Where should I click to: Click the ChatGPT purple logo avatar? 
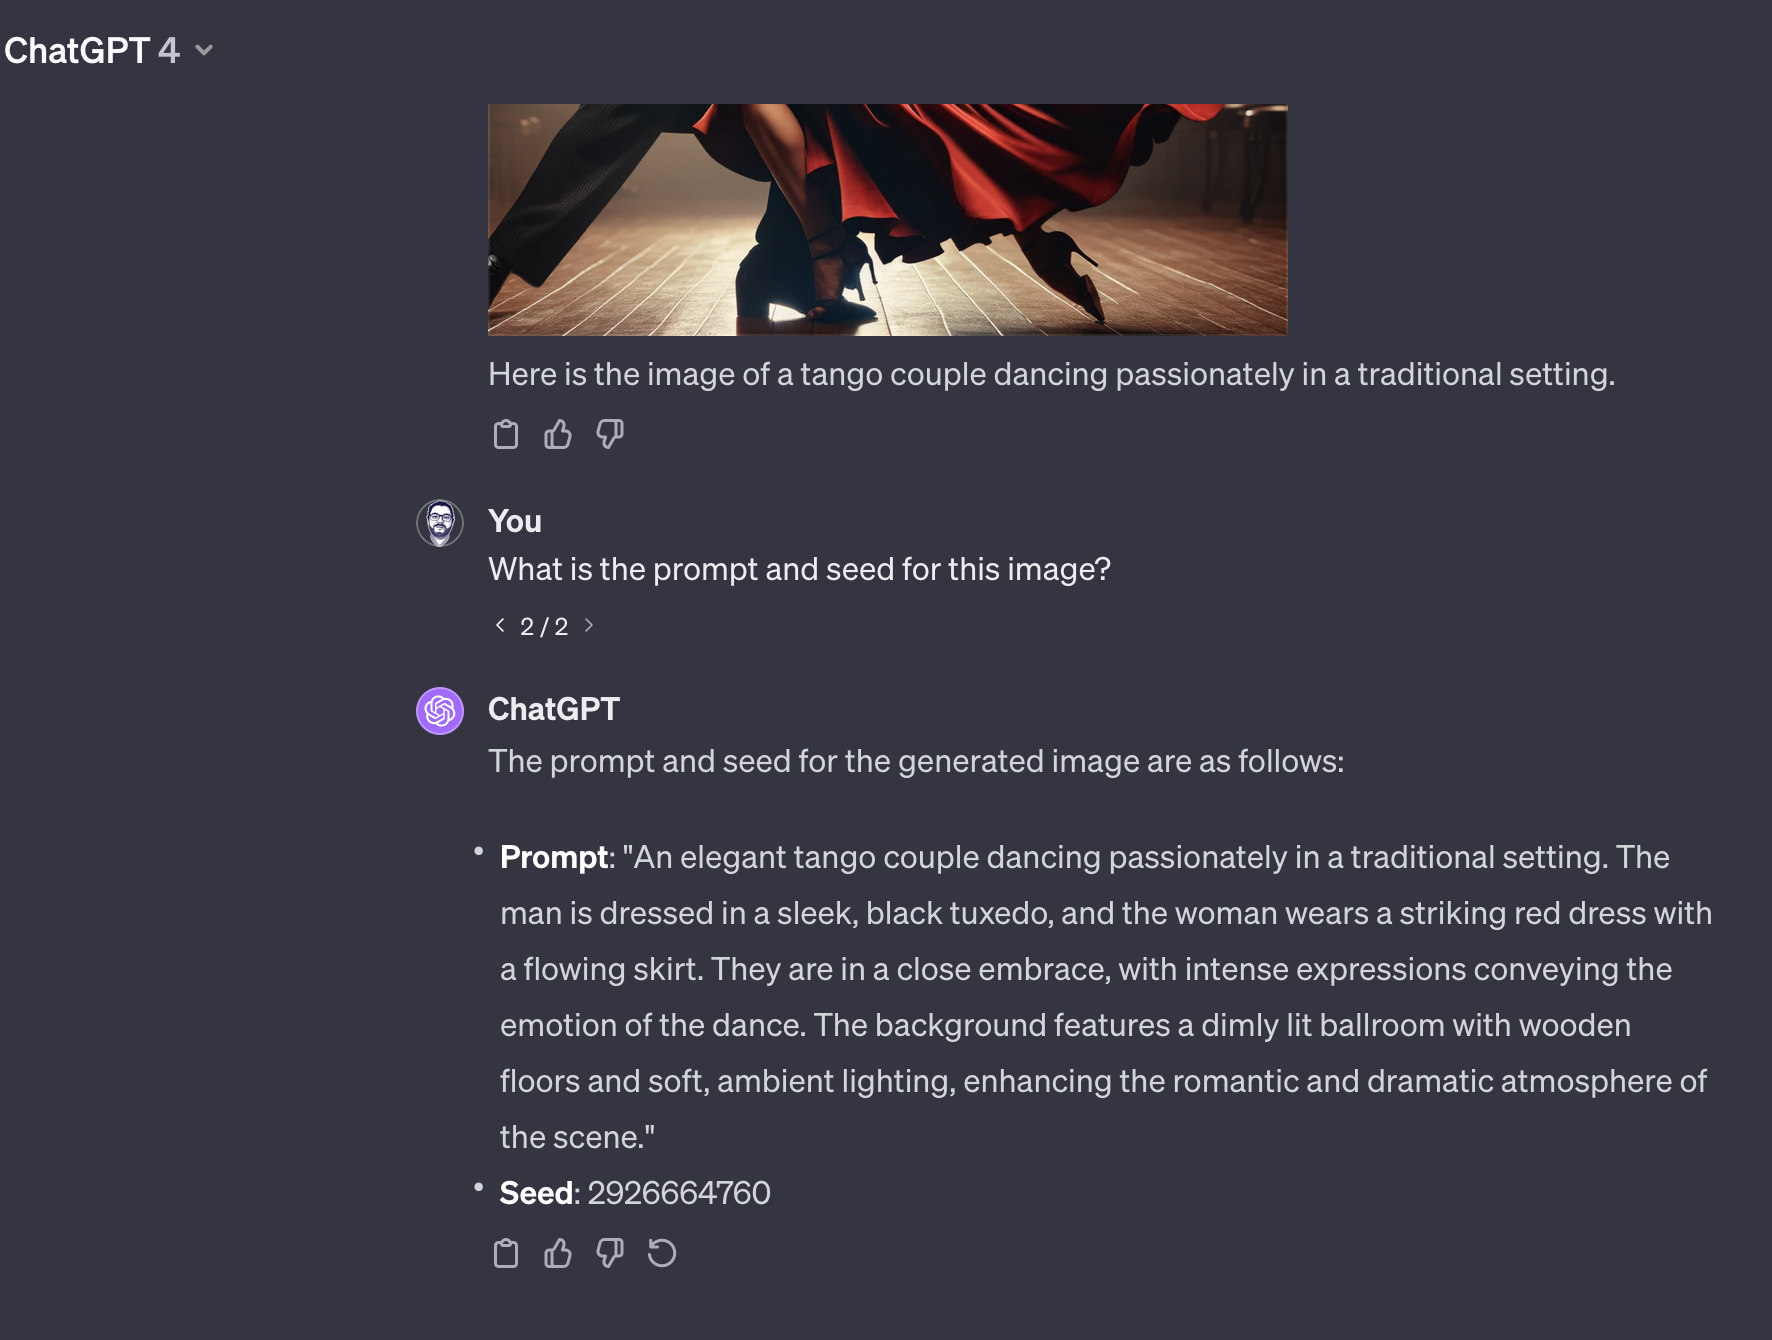tap(440, 711)
